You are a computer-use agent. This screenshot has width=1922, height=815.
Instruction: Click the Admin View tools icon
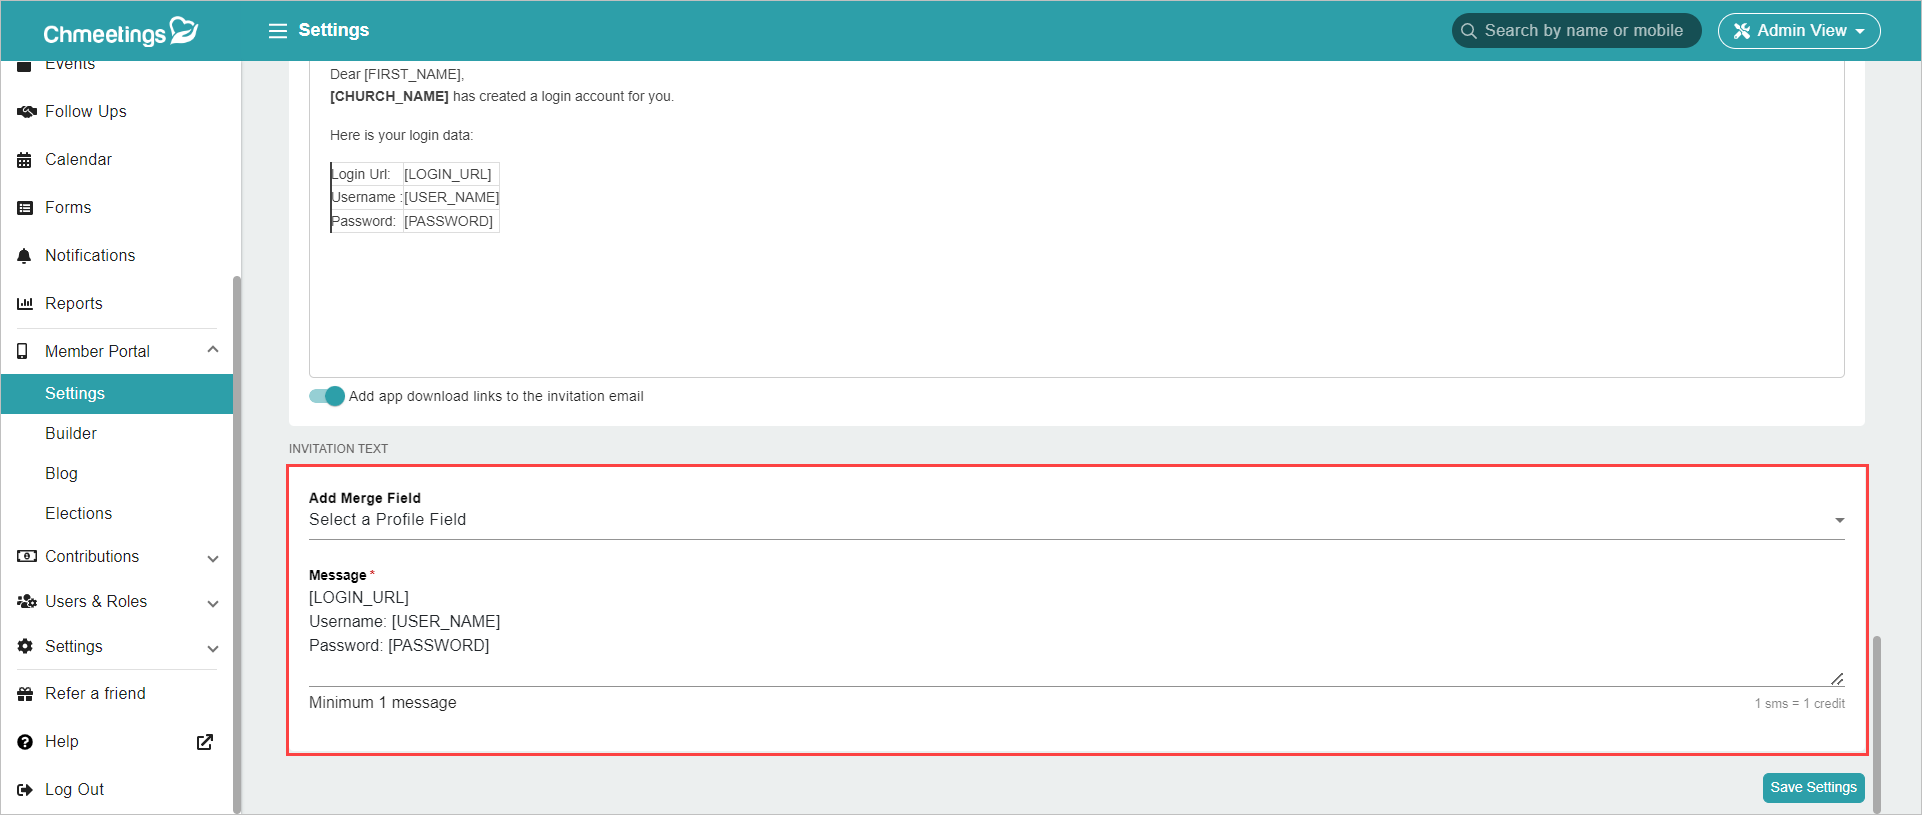coord(1742,31)
